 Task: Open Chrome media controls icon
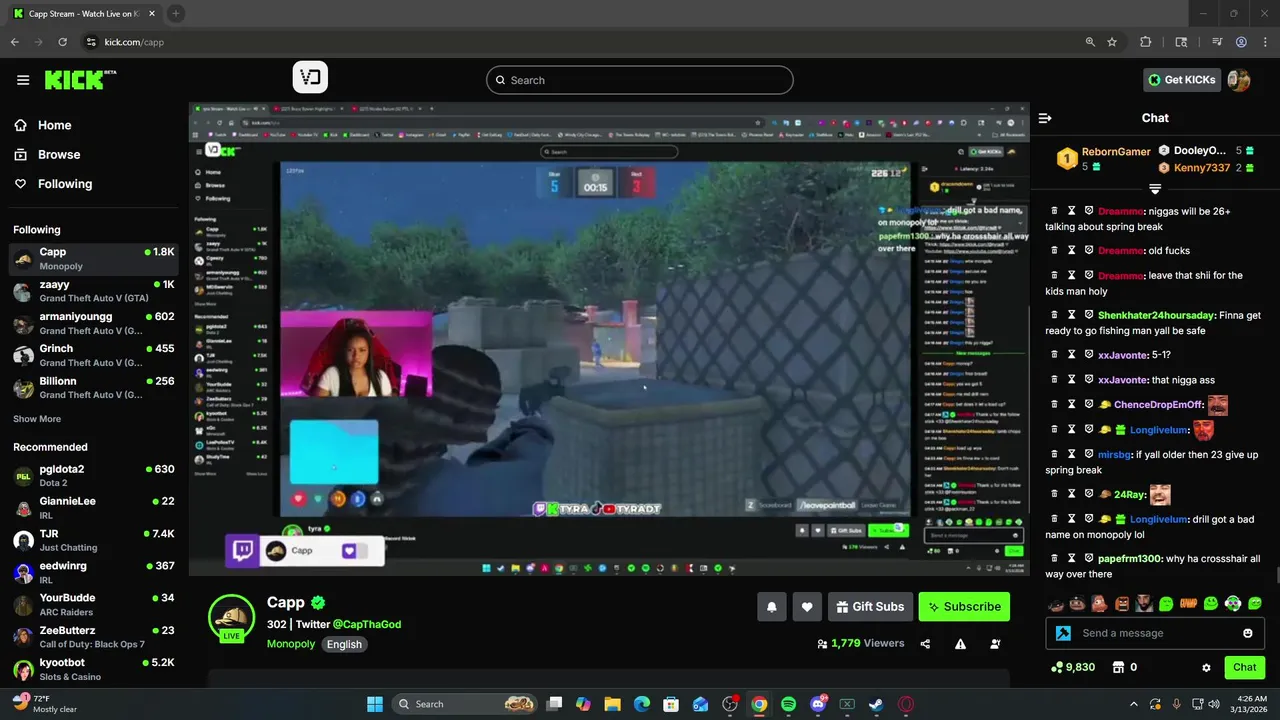click(1217, 42)
